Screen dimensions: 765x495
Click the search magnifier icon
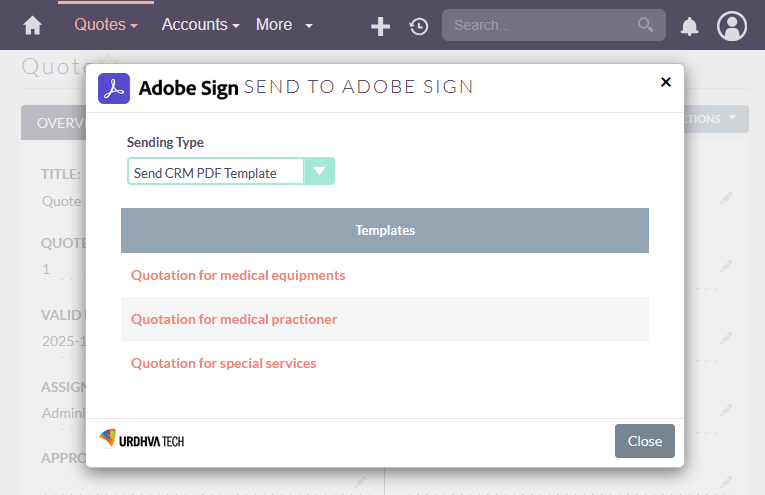pos(646,25)
